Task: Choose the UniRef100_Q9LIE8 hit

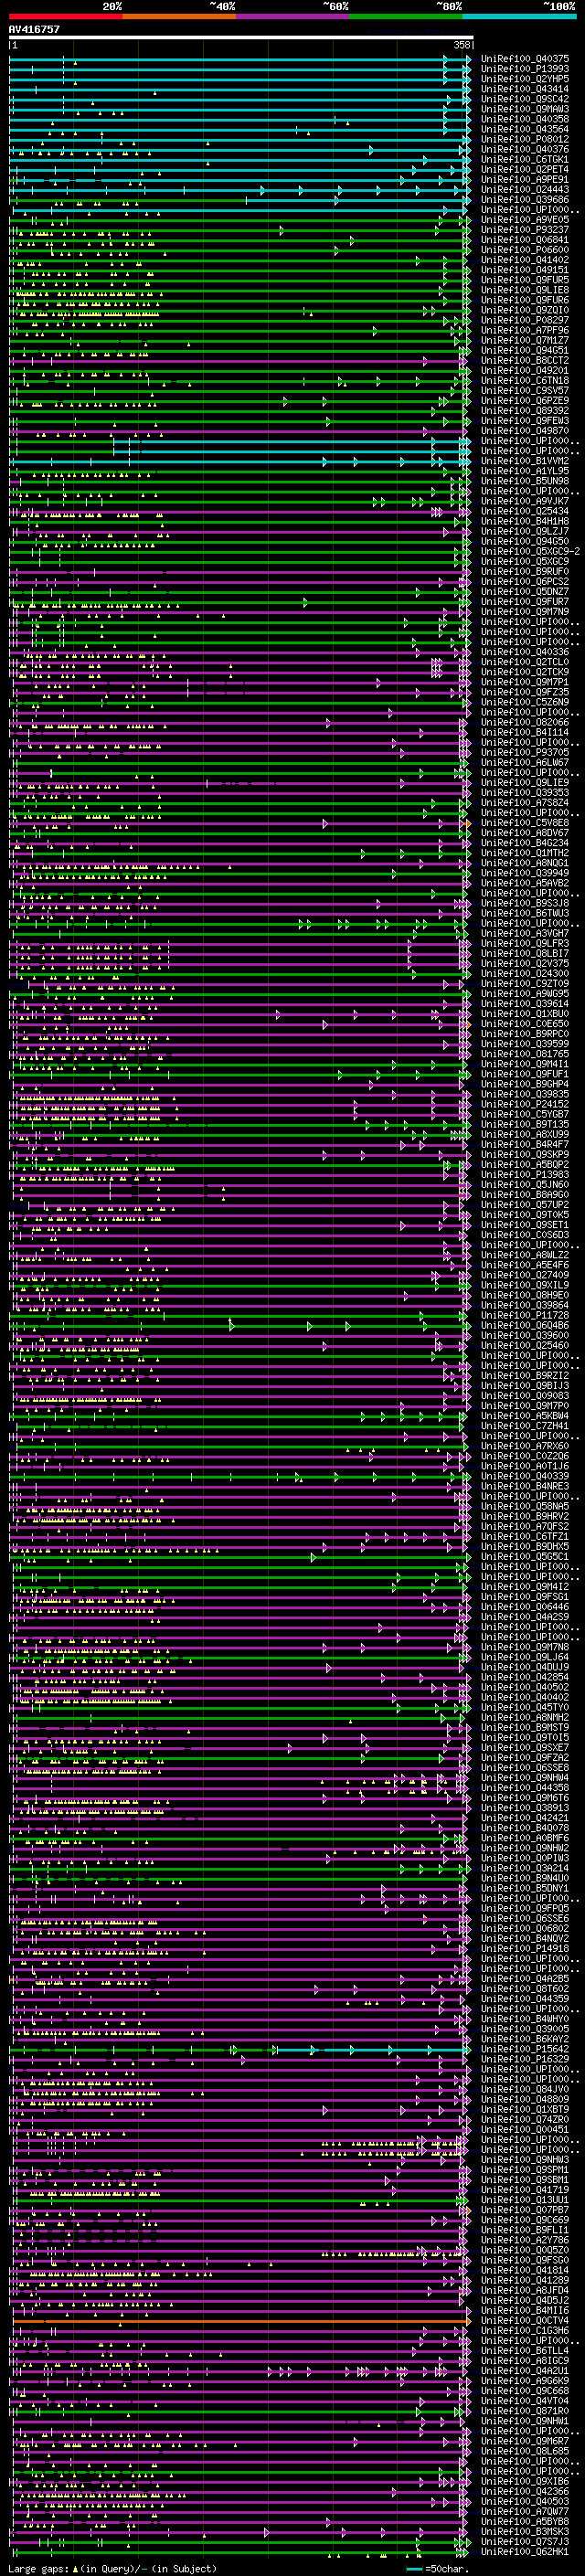Action: pyautogui.click(x=525, y=290)
